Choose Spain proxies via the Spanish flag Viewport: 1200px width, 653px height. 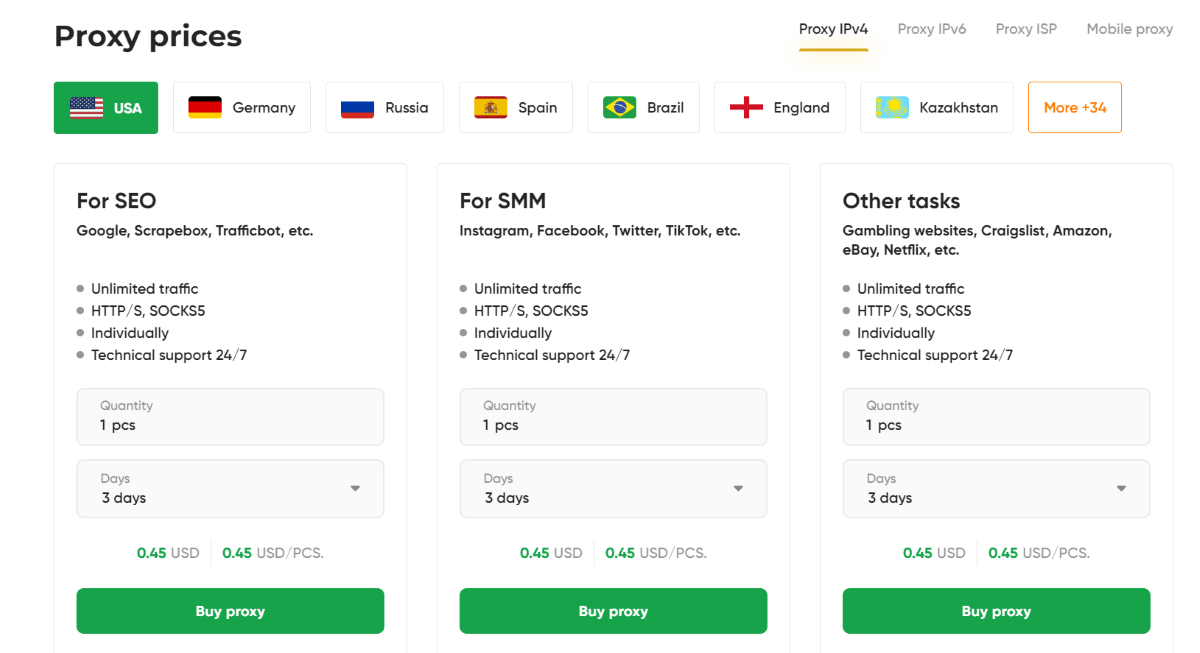click(x=515, y=107)
